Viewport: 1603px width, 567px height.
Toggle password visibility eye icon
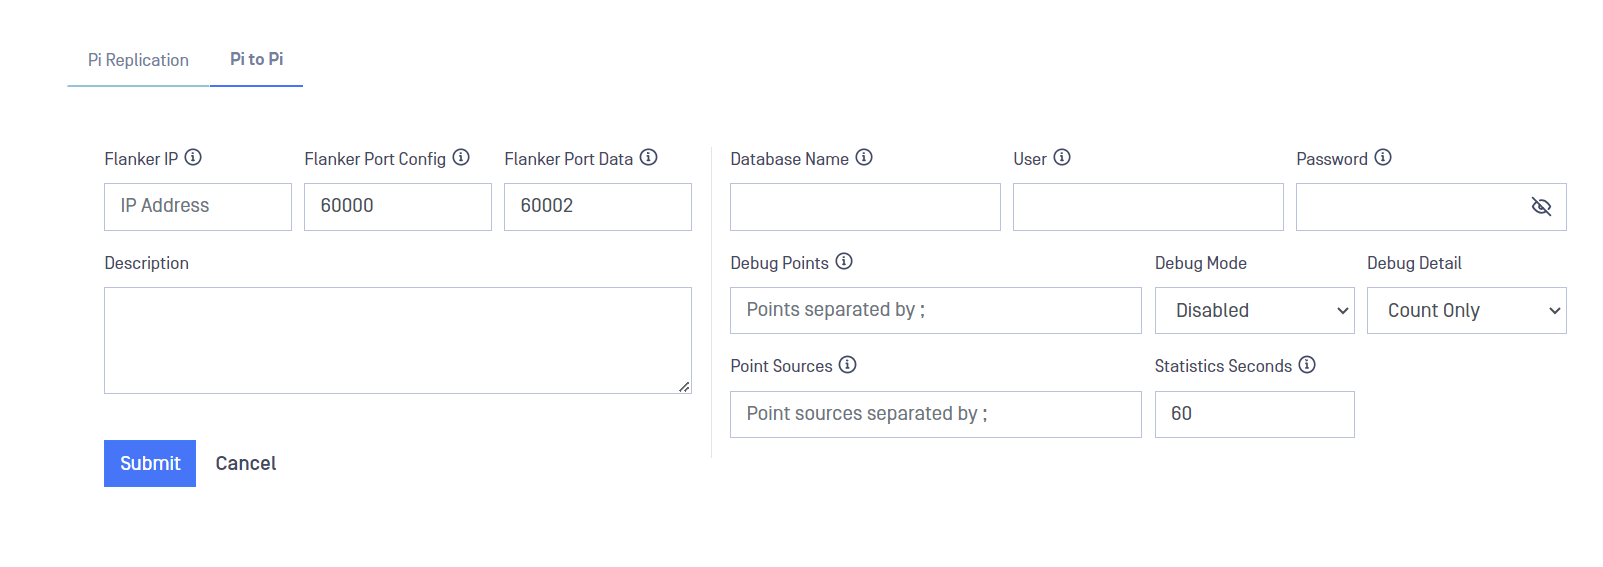pyautogui.click(x=1541, y=206)
